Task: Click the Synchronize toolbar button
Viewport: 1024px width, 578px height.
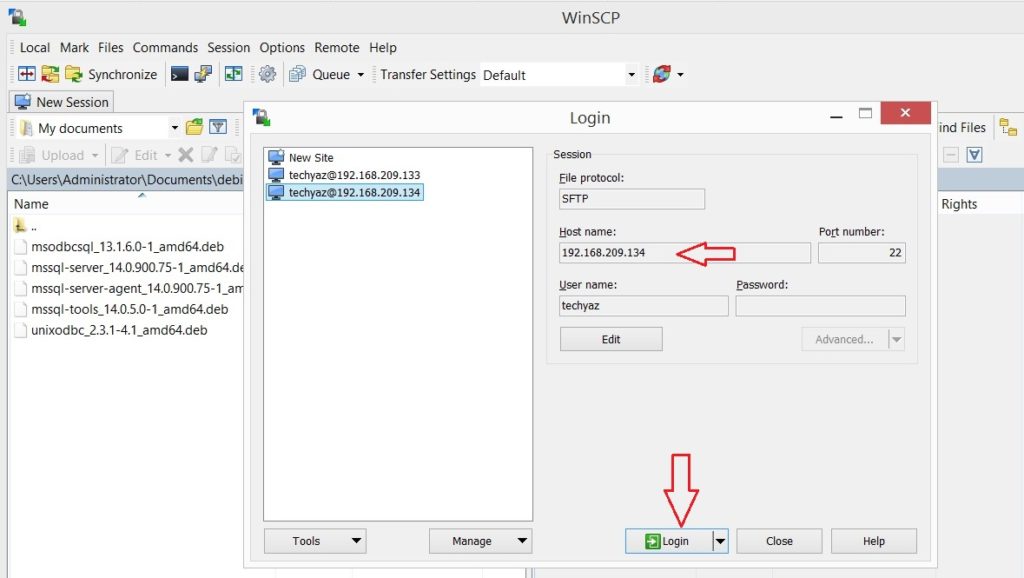Action: (x=111, y=74)
